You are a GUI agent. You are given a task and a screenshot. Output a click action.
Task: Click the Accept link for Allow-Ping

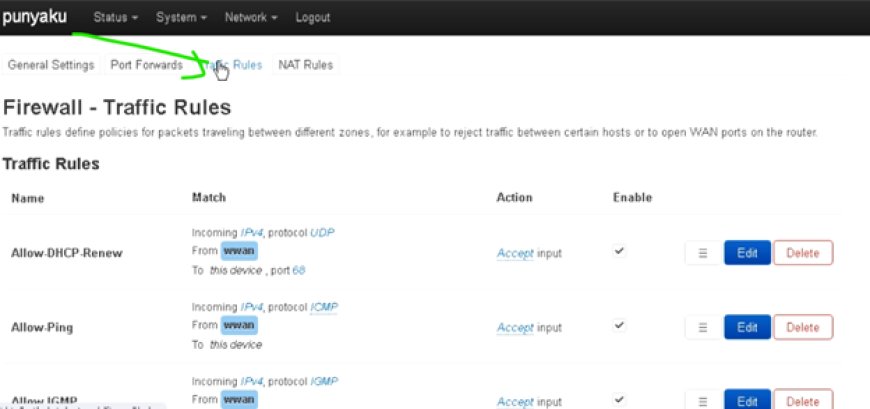pyautogui.click(x=515, y=328)
